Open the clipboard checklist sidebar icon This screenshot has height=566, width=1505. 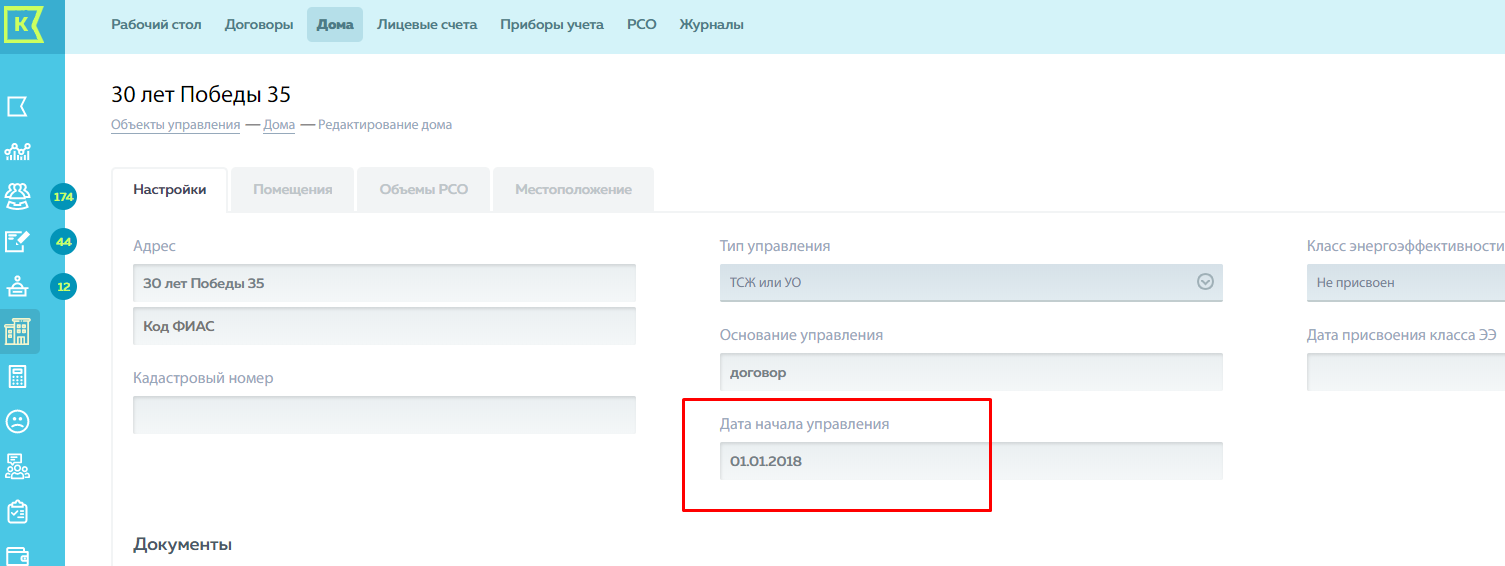pyautogui.click(x=17, y=512)
